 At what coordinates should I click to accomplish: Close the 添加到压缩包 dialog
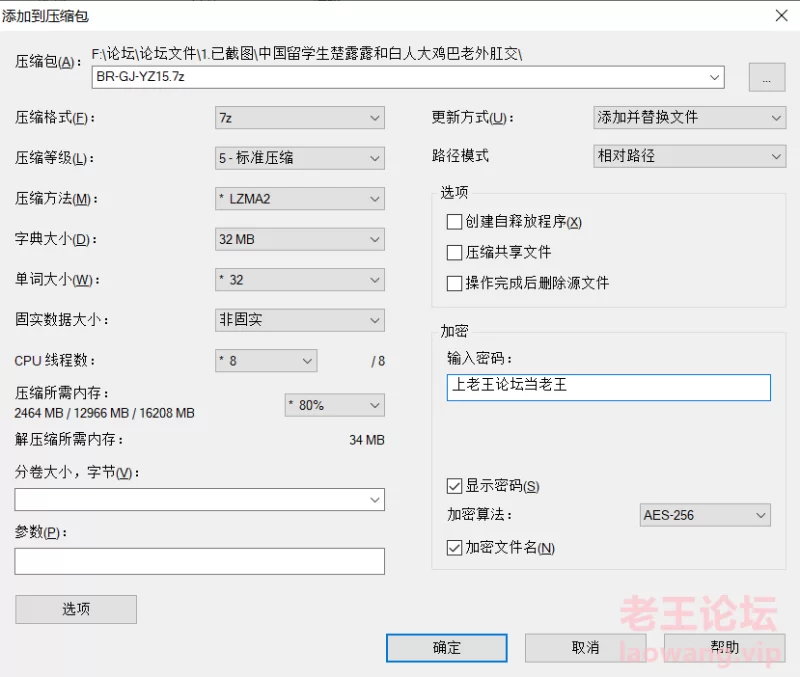coord(782,16)
